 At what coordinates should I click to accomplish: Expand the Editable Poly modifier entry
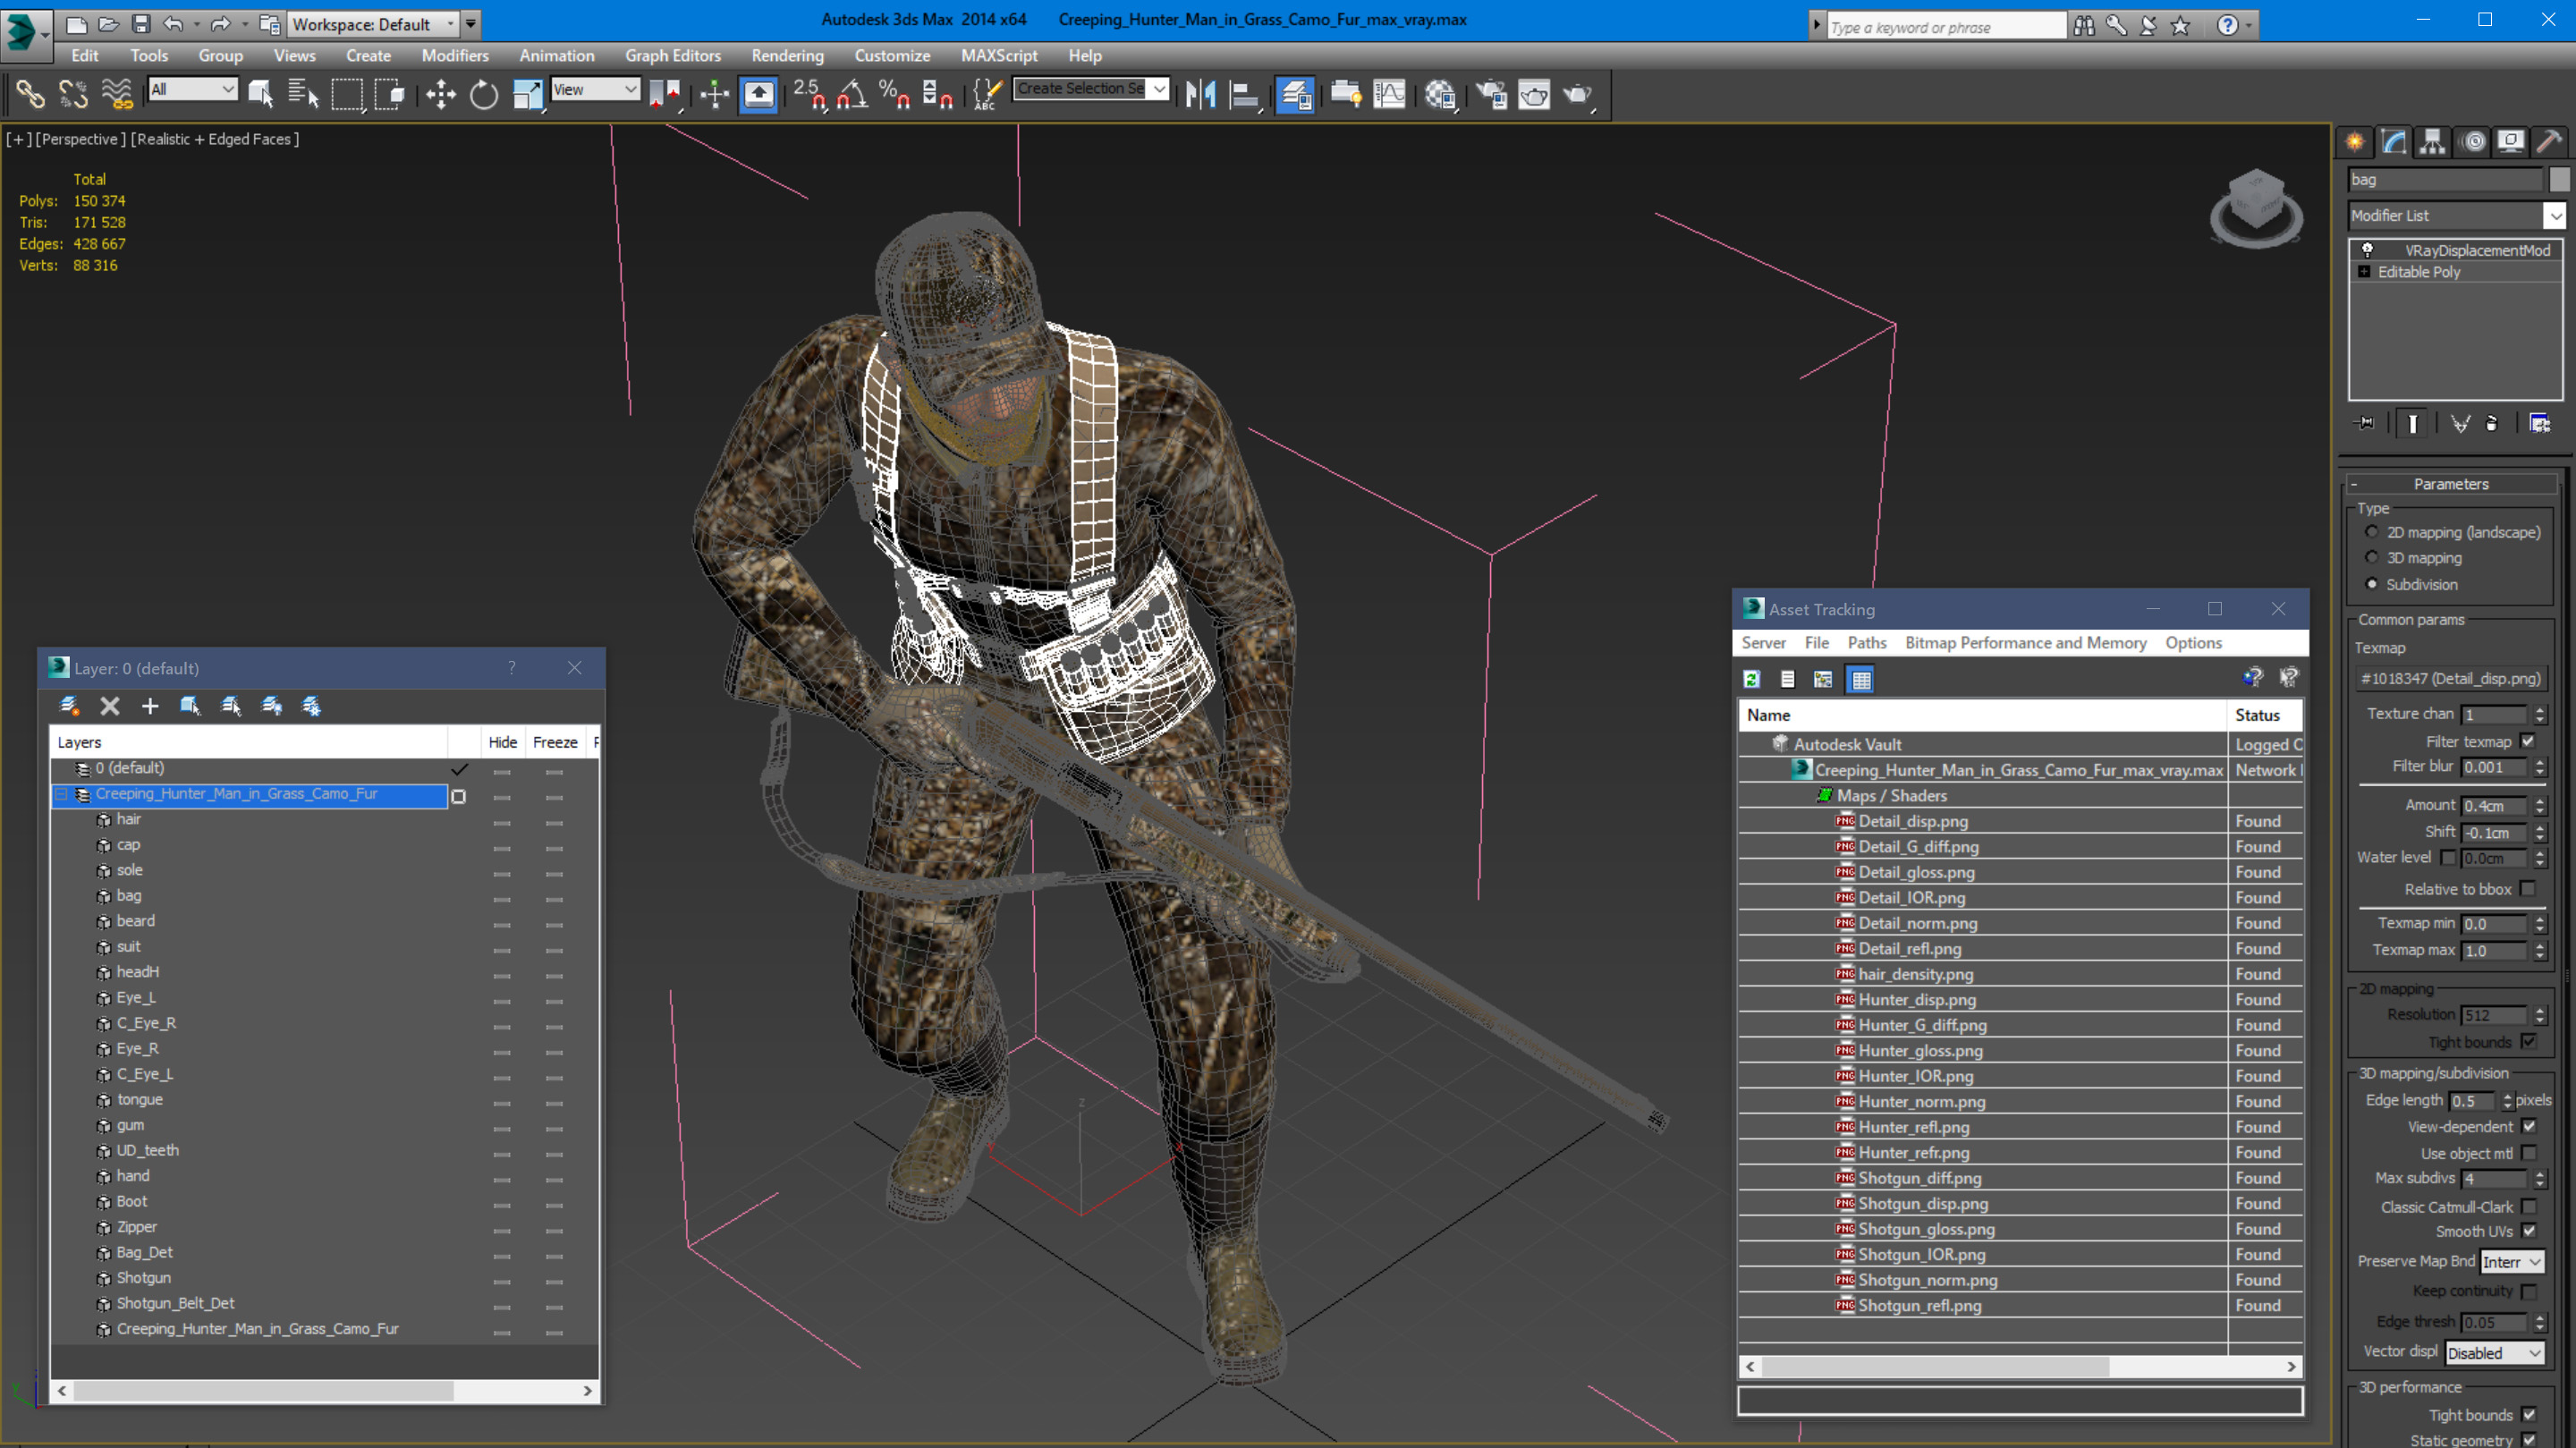coord(2364,272)
